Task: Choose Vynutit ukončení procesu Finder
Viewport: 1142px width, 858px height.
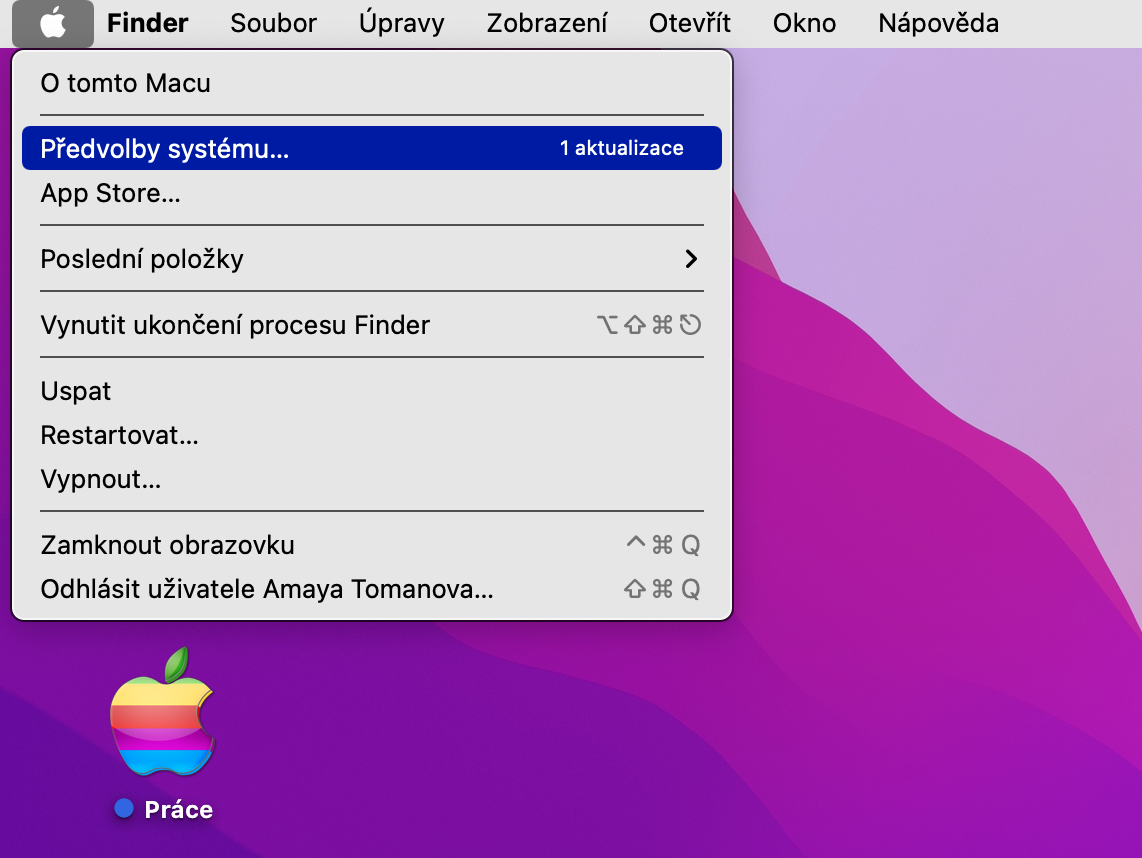Action: click(x=371, y=325)
